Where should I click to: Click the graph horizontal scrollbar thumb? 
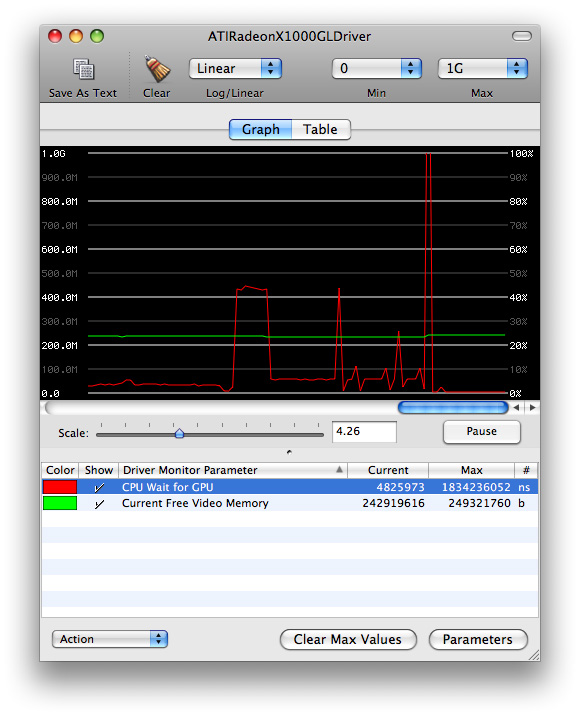453,407
